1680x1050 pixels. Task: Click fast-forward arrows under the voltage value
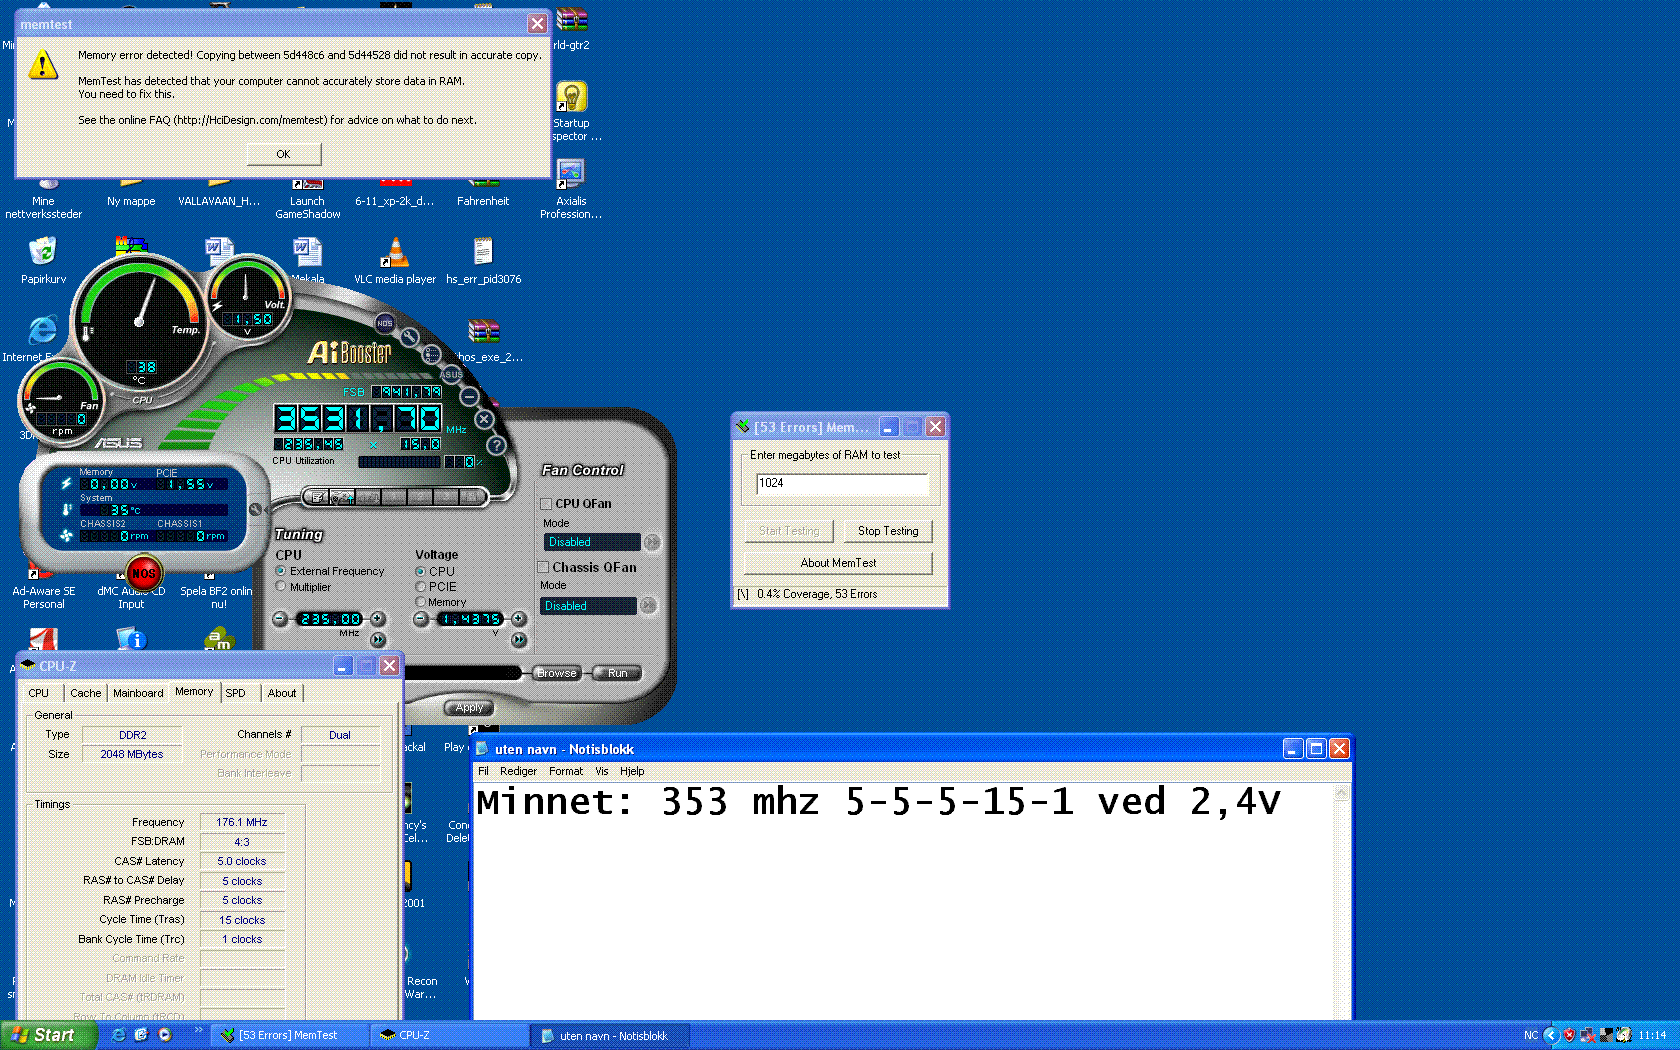(x=519, y=639)
